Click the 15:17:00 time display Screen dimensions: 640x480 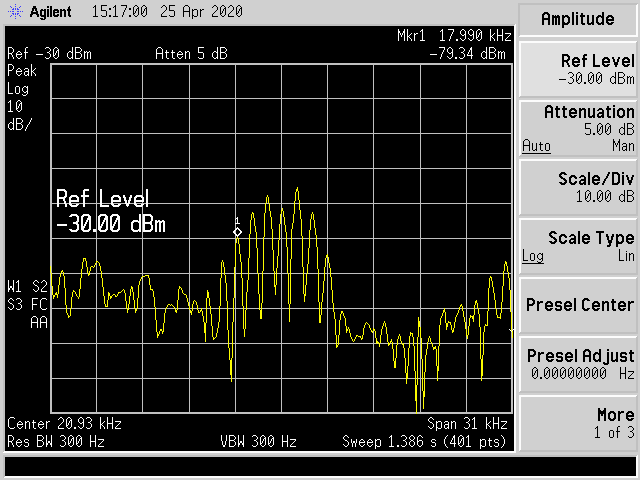120,11
